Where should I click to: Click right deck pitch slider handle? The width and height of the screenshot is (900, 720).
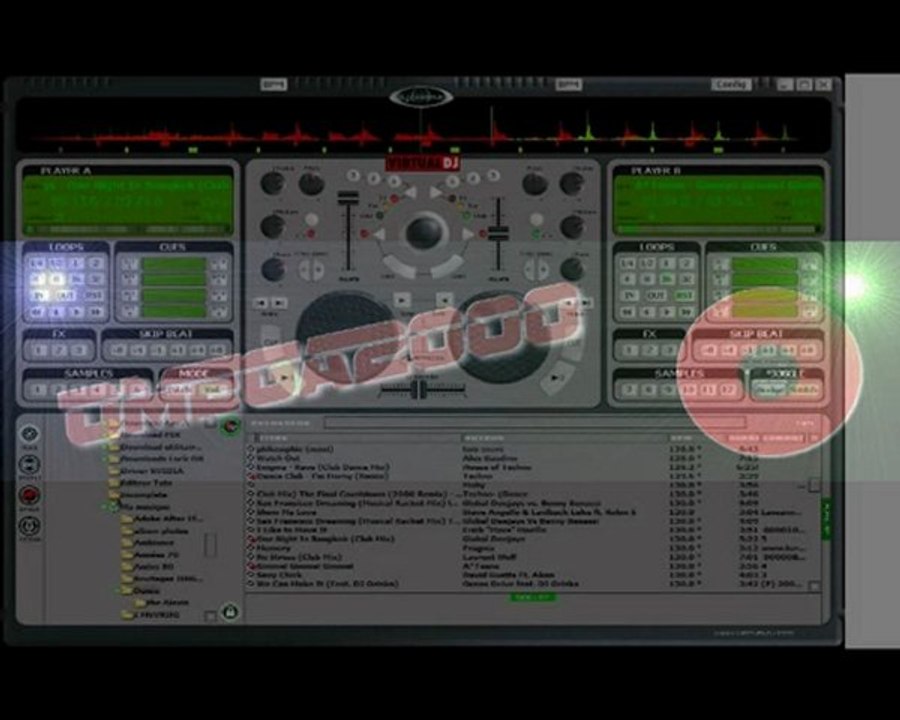point(498,233)
